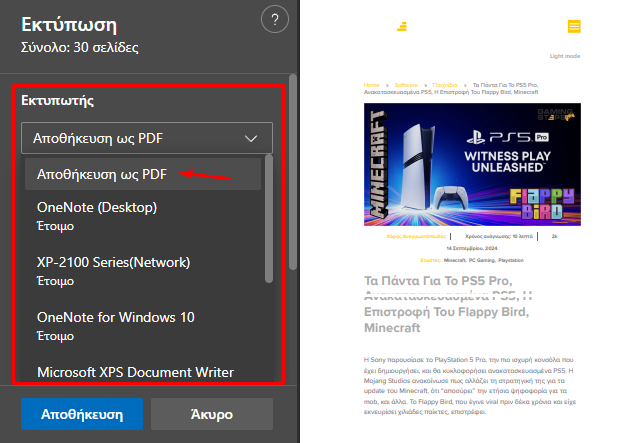Click the printer list scrollbar
This screenshot has width=642, height=443.
(x=269, y=219)
